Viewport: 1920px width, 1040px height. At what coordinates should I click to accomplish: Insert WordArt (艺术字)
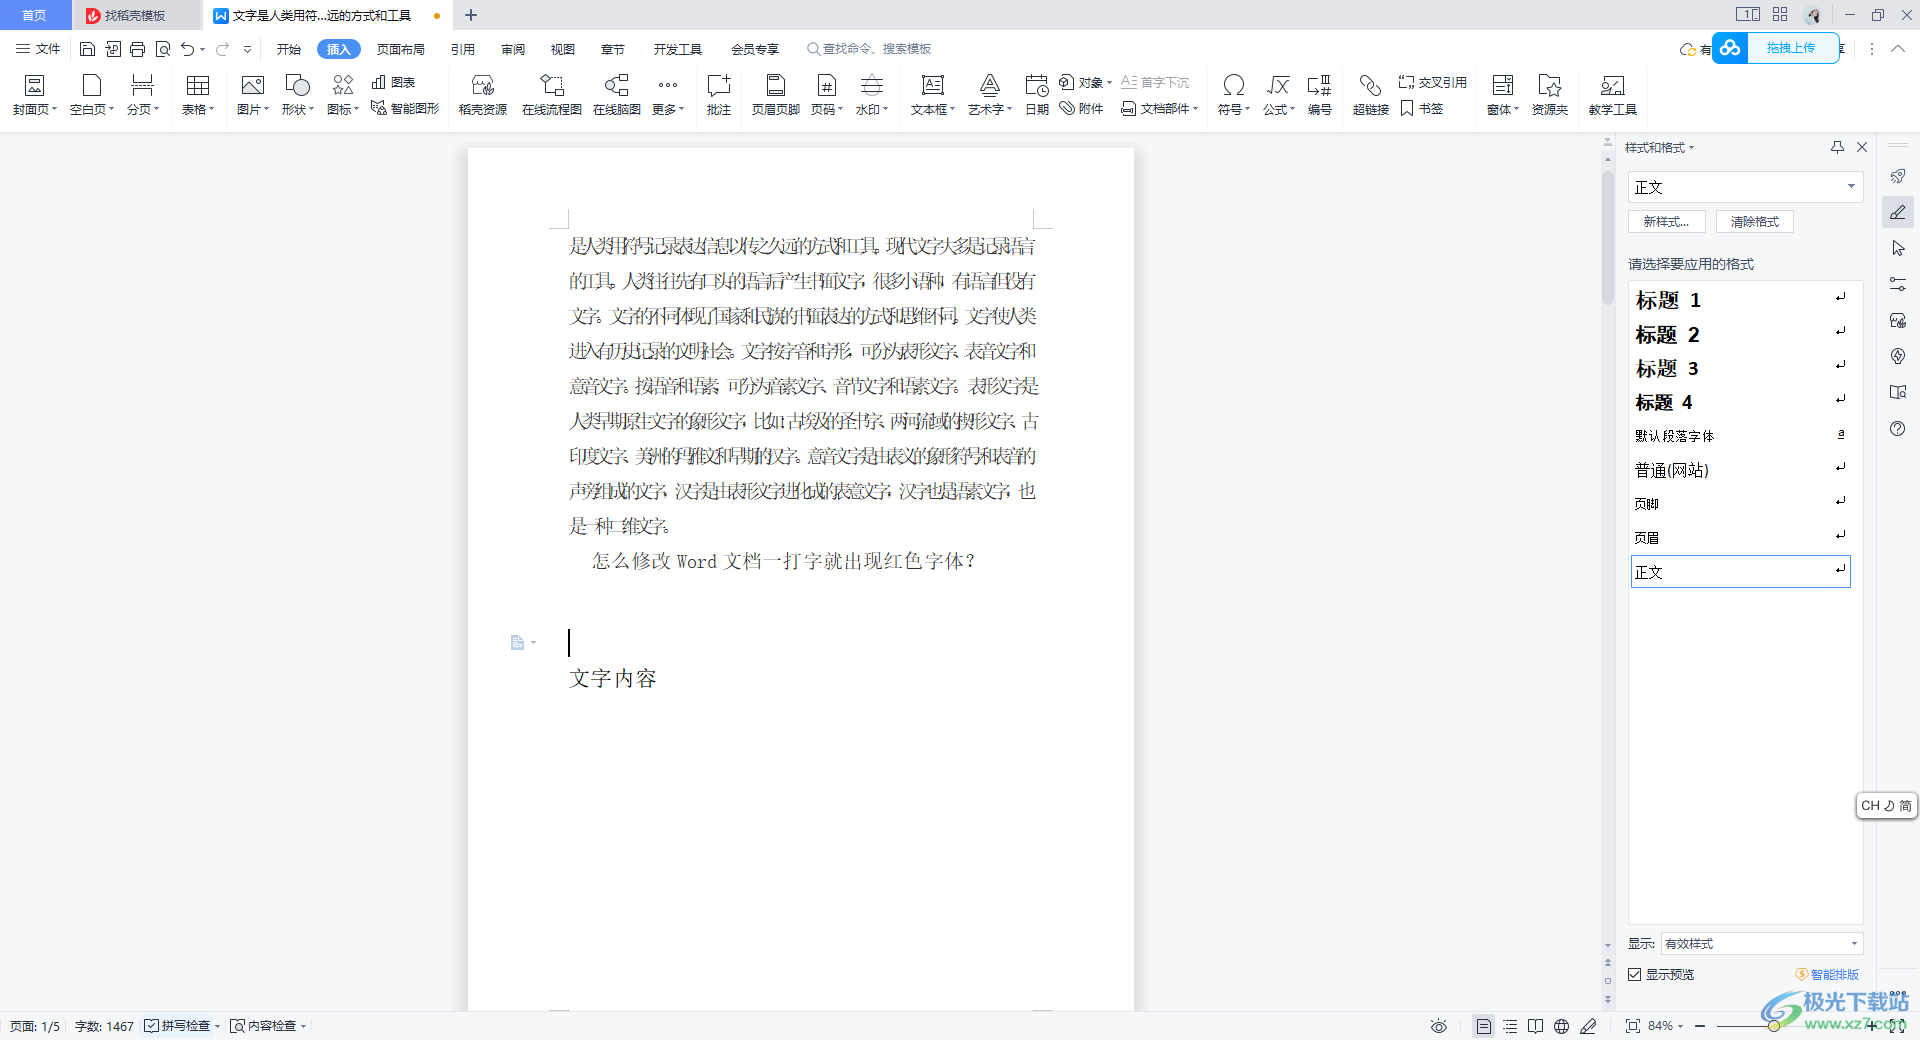pyautogui.click(x=990, y=95)
